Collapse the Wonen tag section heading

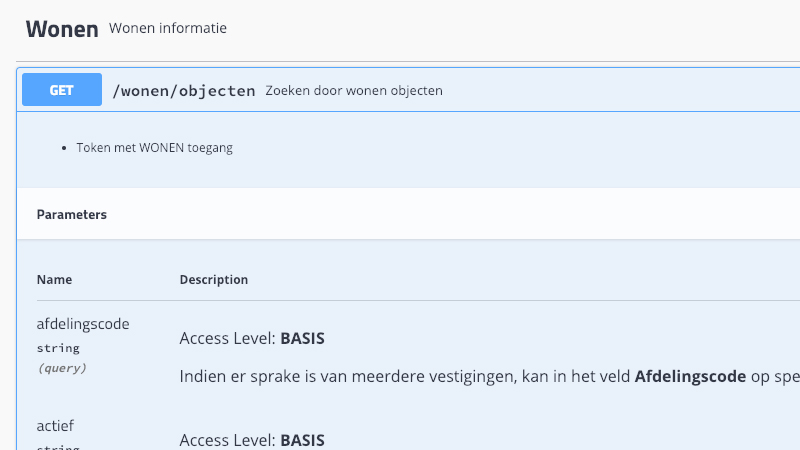62,29
